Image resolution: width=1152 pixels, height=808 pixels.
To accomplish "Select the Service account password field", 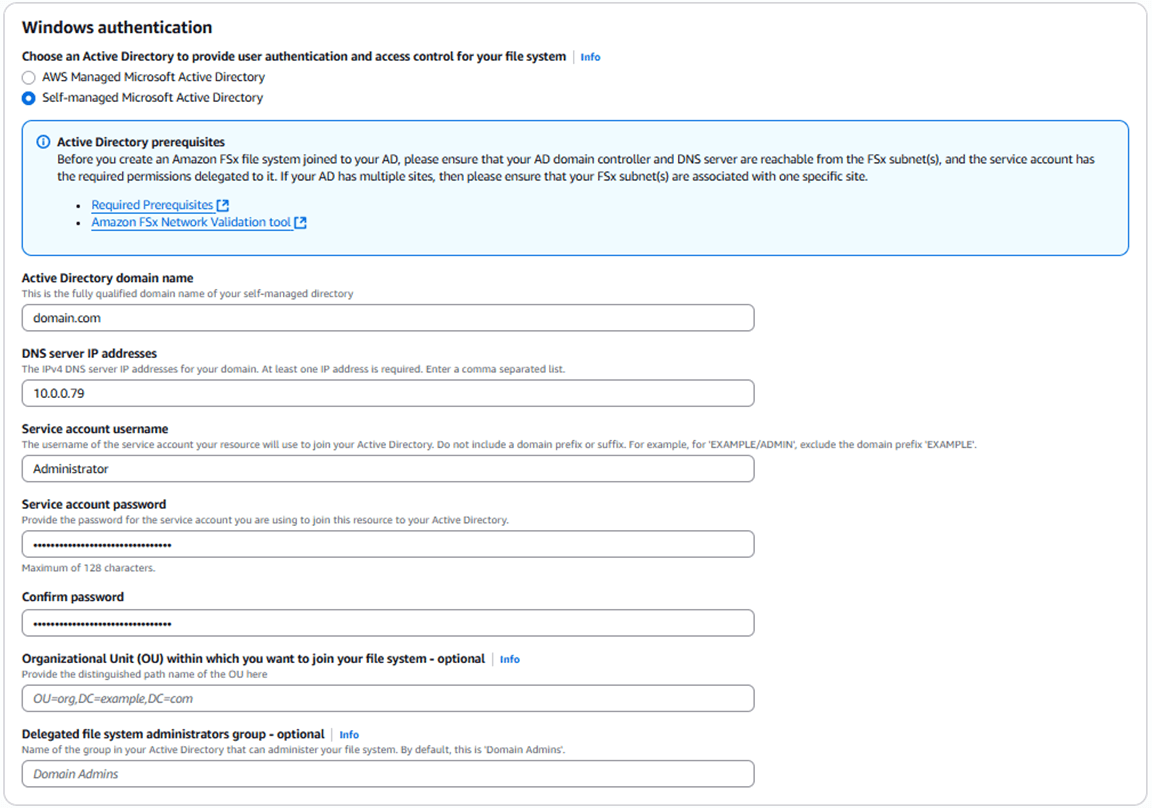I will click(x=387, y=544).
